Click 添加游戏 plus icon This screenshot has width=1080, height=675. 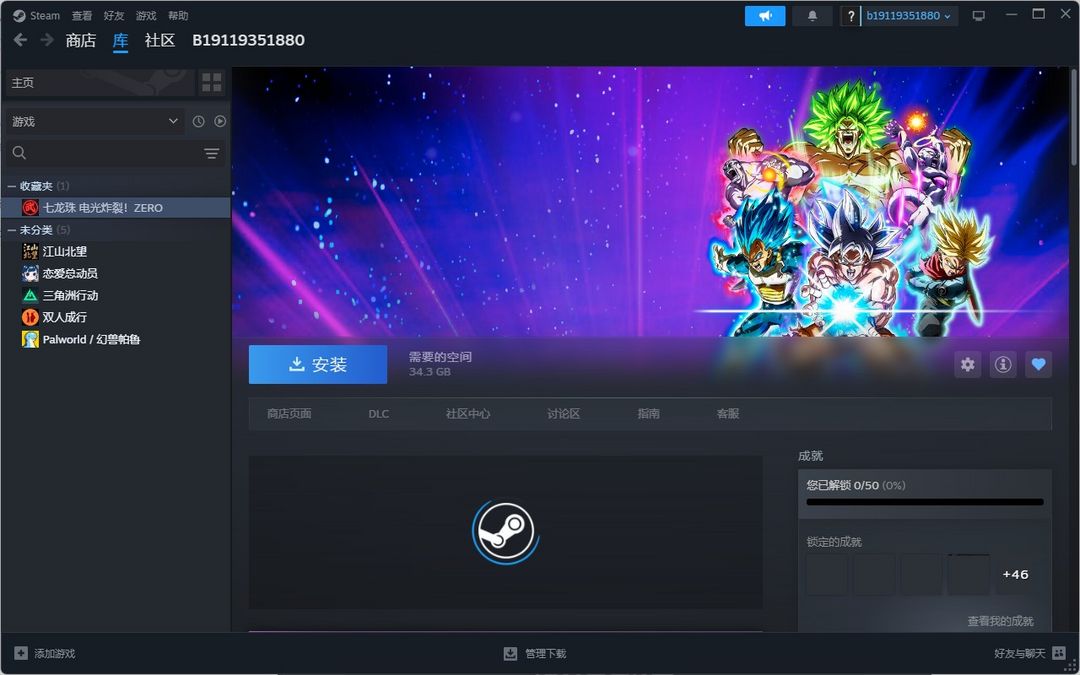pos(21,653)
